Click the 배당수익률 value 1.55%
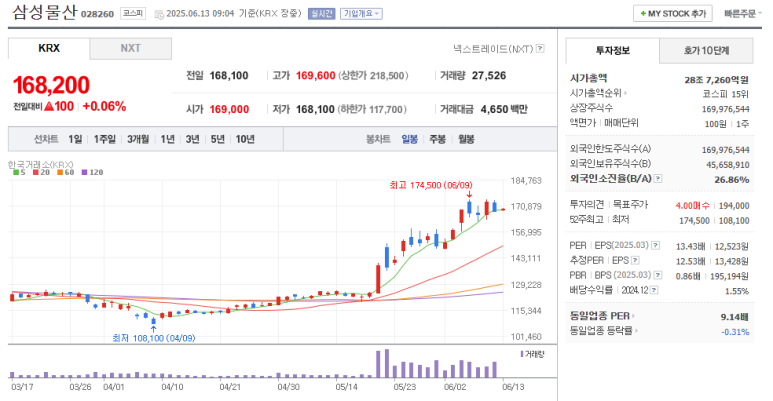The image size is (773, 401). point(737,291)
